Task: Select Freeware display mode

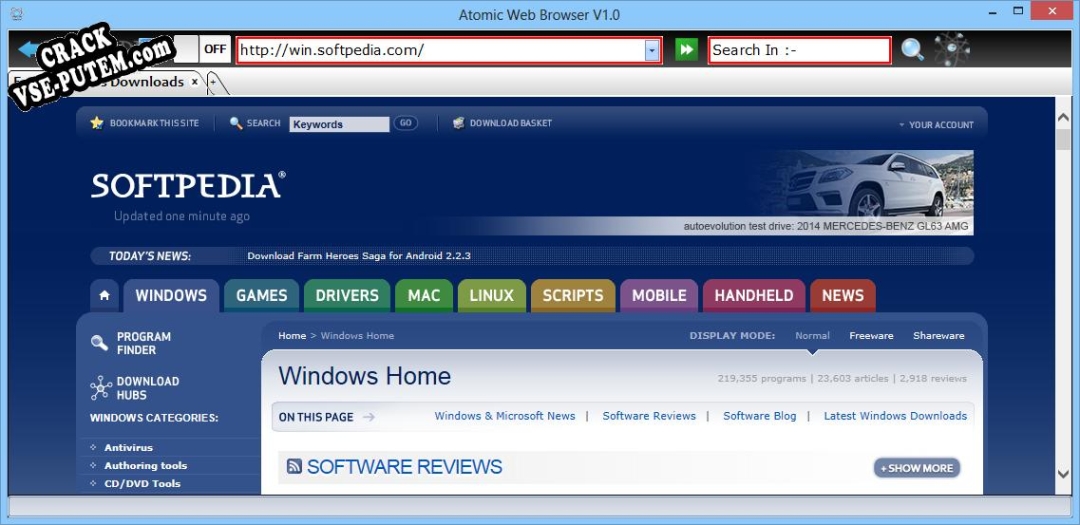Action: (871, 336)
